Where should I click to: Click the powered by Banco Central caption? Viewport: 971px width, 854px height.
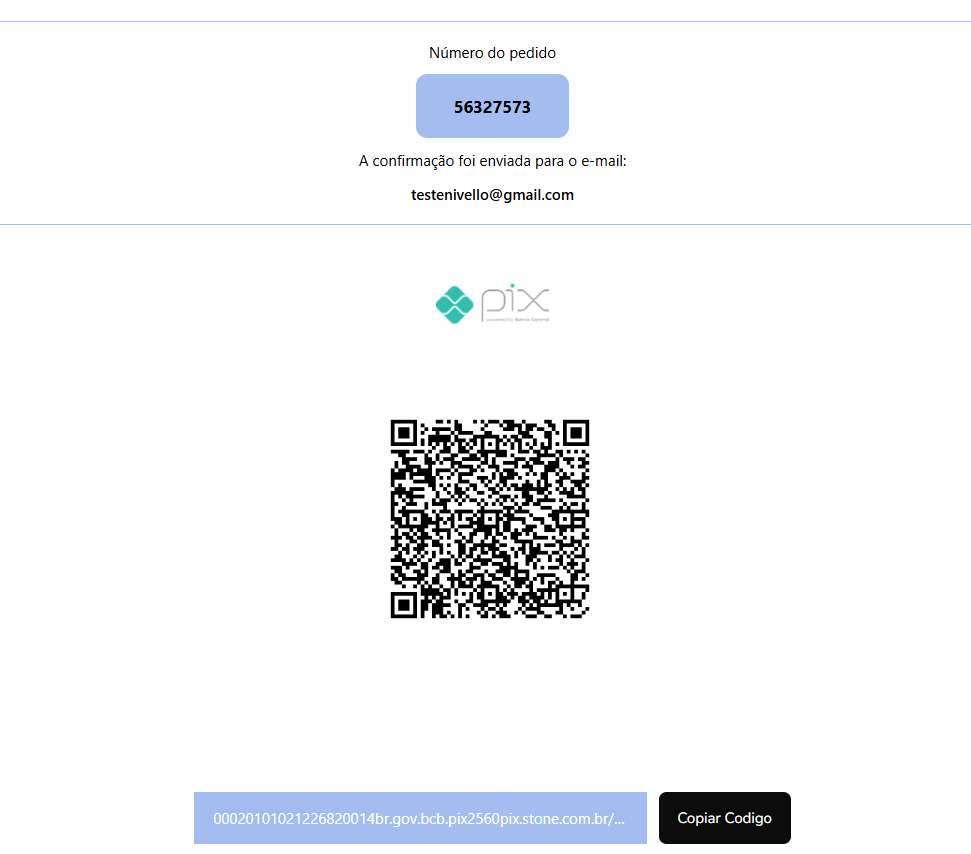click(518, 320)
